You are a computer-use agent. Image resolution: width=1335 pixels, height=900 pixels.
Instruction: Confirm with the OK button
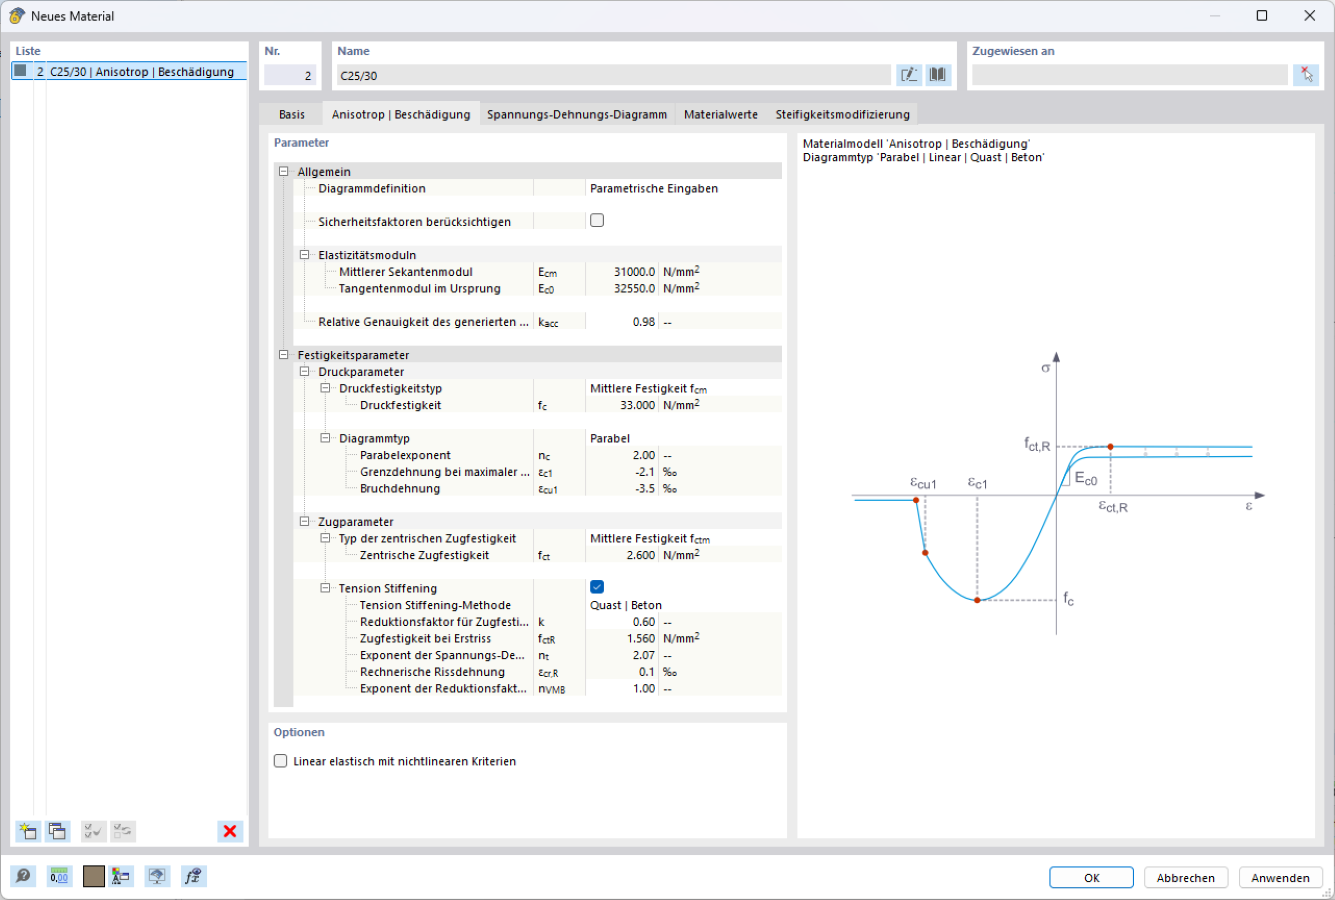pyautogui.click(x=1091, y=877)
